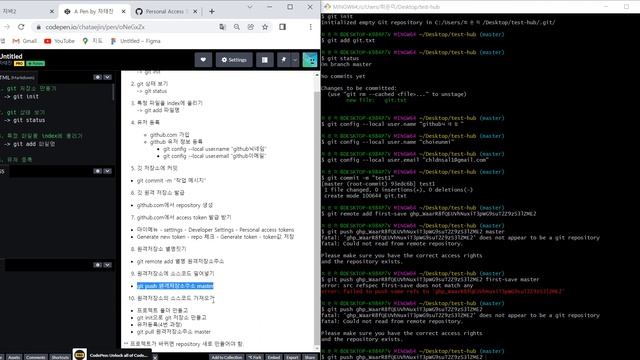
Task: Expand the dropdown next to the pin button
Action: (295, 60)
